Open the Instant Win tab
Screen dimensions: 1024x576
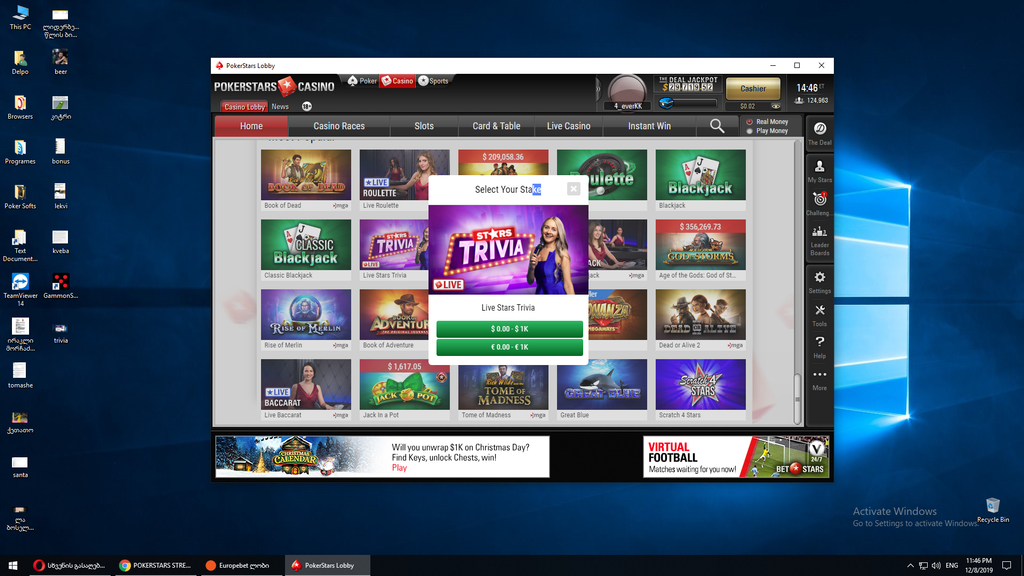click(649, 126)
